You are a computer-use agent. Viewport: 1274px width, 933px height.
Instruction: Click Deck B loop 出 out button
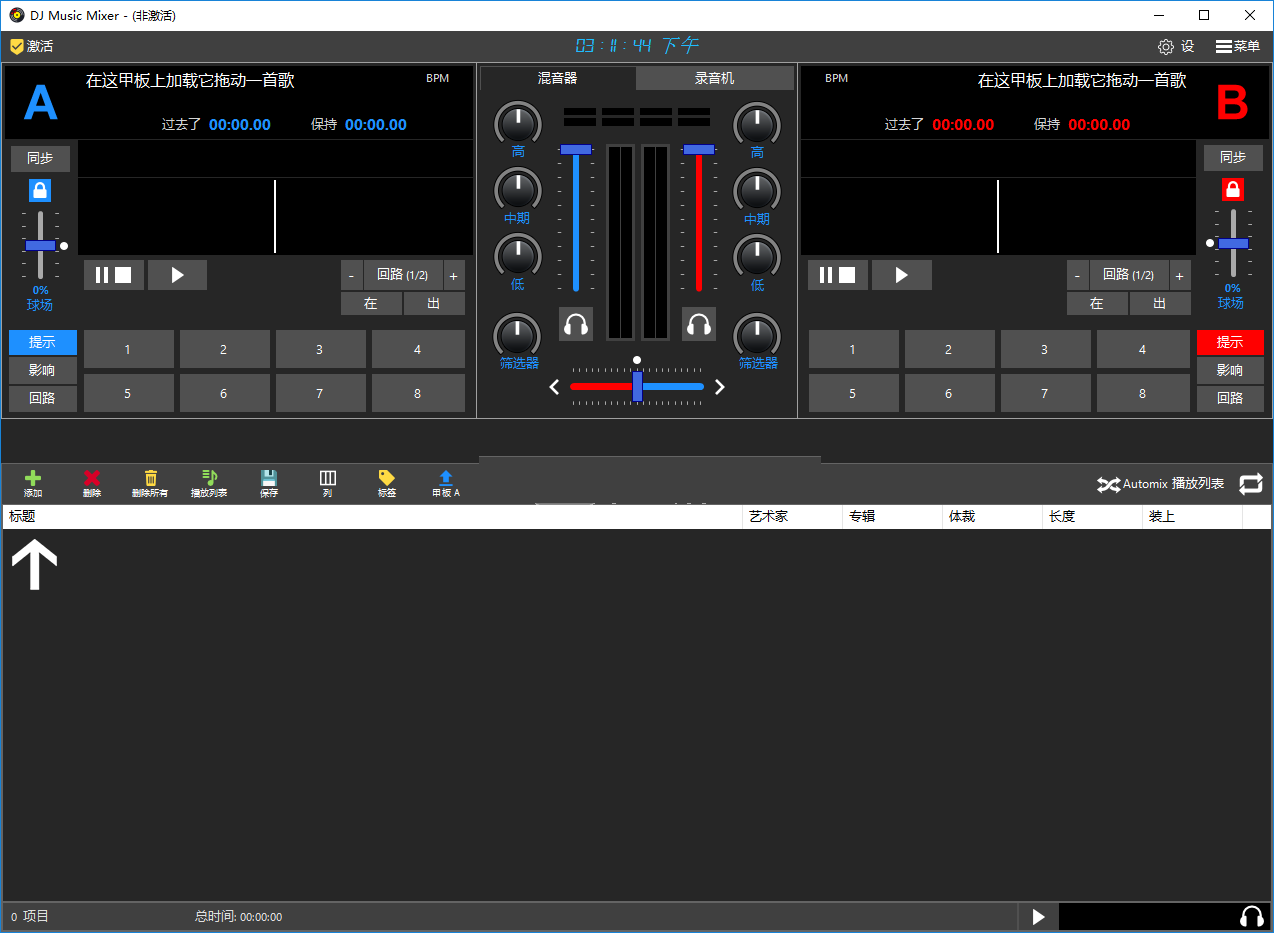[1160, 304]
